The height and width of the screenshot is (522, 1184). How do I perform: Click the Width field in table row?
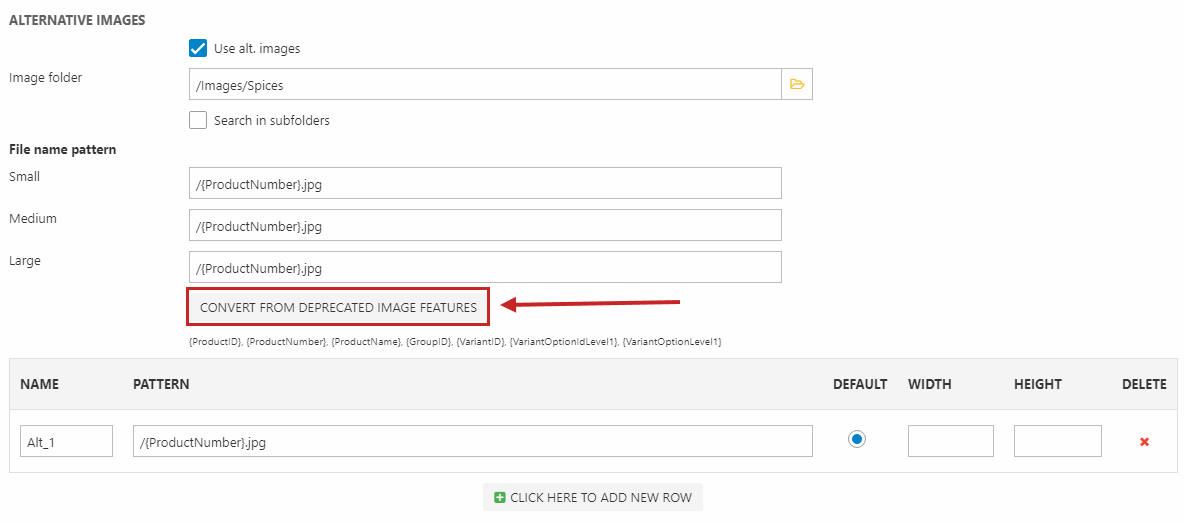[x=950, y=441]
